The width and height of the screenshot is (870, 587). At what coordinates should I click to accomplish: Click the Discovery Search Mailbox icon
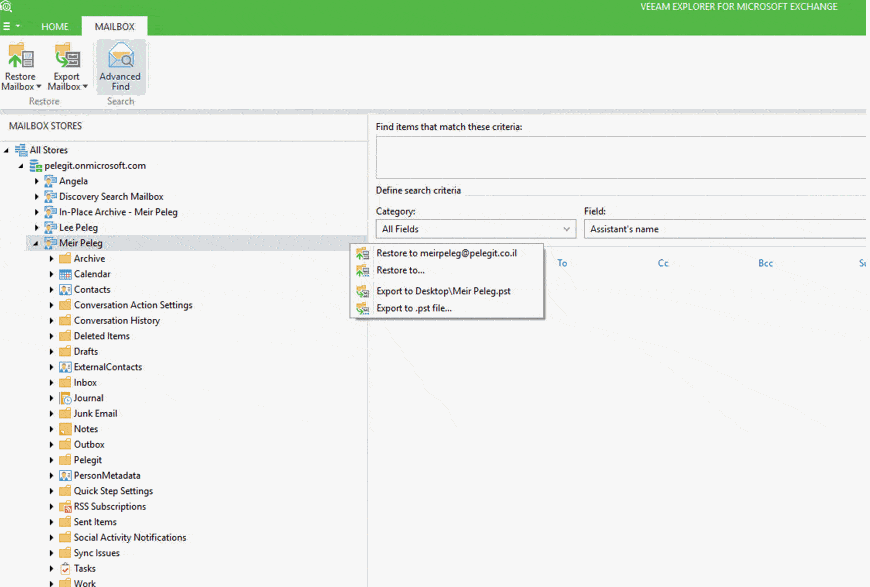pyautogui.click(x=50, y=196)
